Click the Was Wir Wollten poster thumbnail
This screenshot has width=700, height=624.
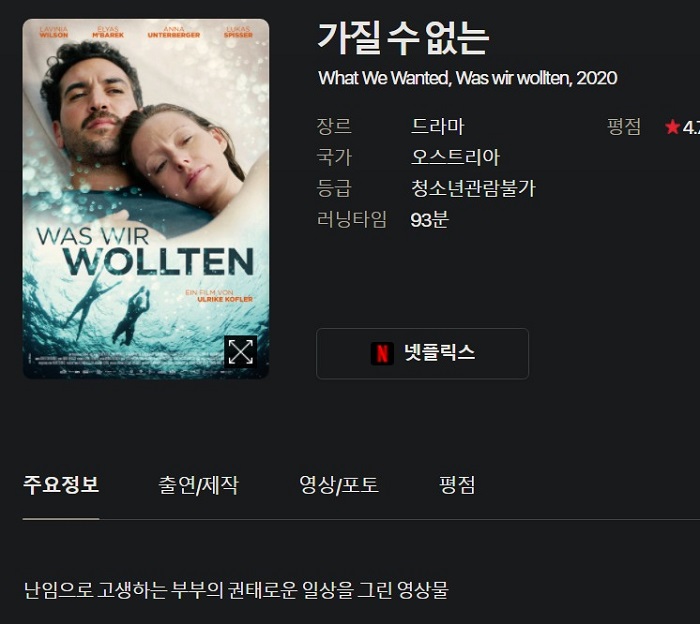point(146,199)
